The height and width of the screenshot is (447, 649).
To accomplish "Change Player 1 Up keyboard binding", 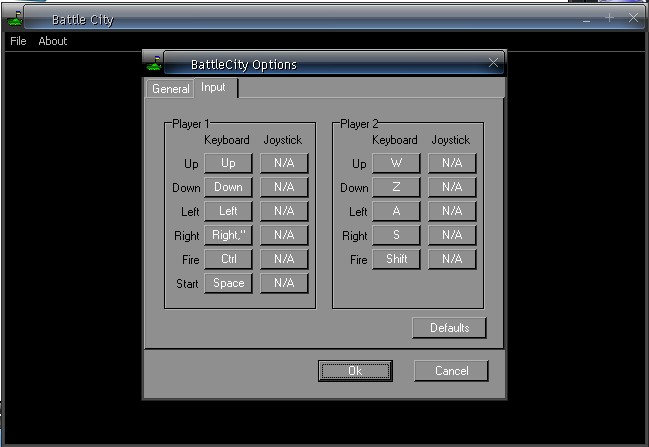I will 228,163.
